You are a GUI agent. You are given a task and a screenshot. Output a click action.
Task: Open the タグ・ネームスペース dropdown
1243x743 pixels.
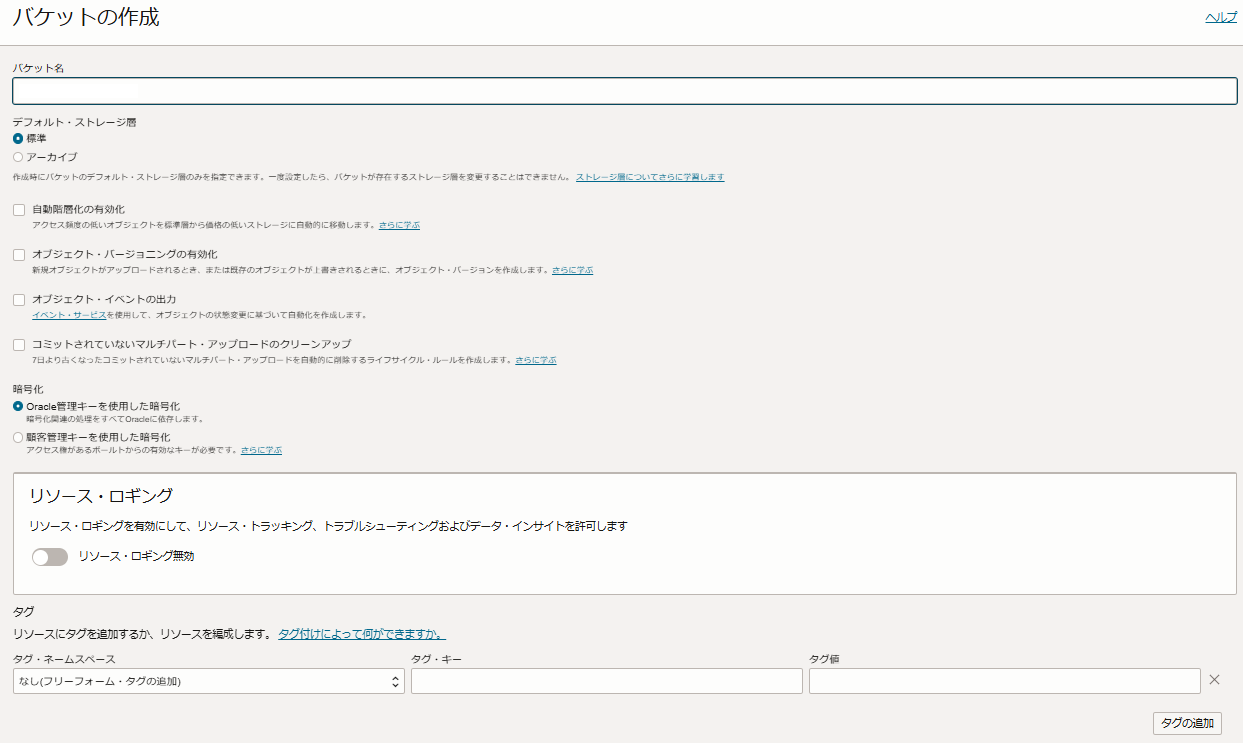208,681
